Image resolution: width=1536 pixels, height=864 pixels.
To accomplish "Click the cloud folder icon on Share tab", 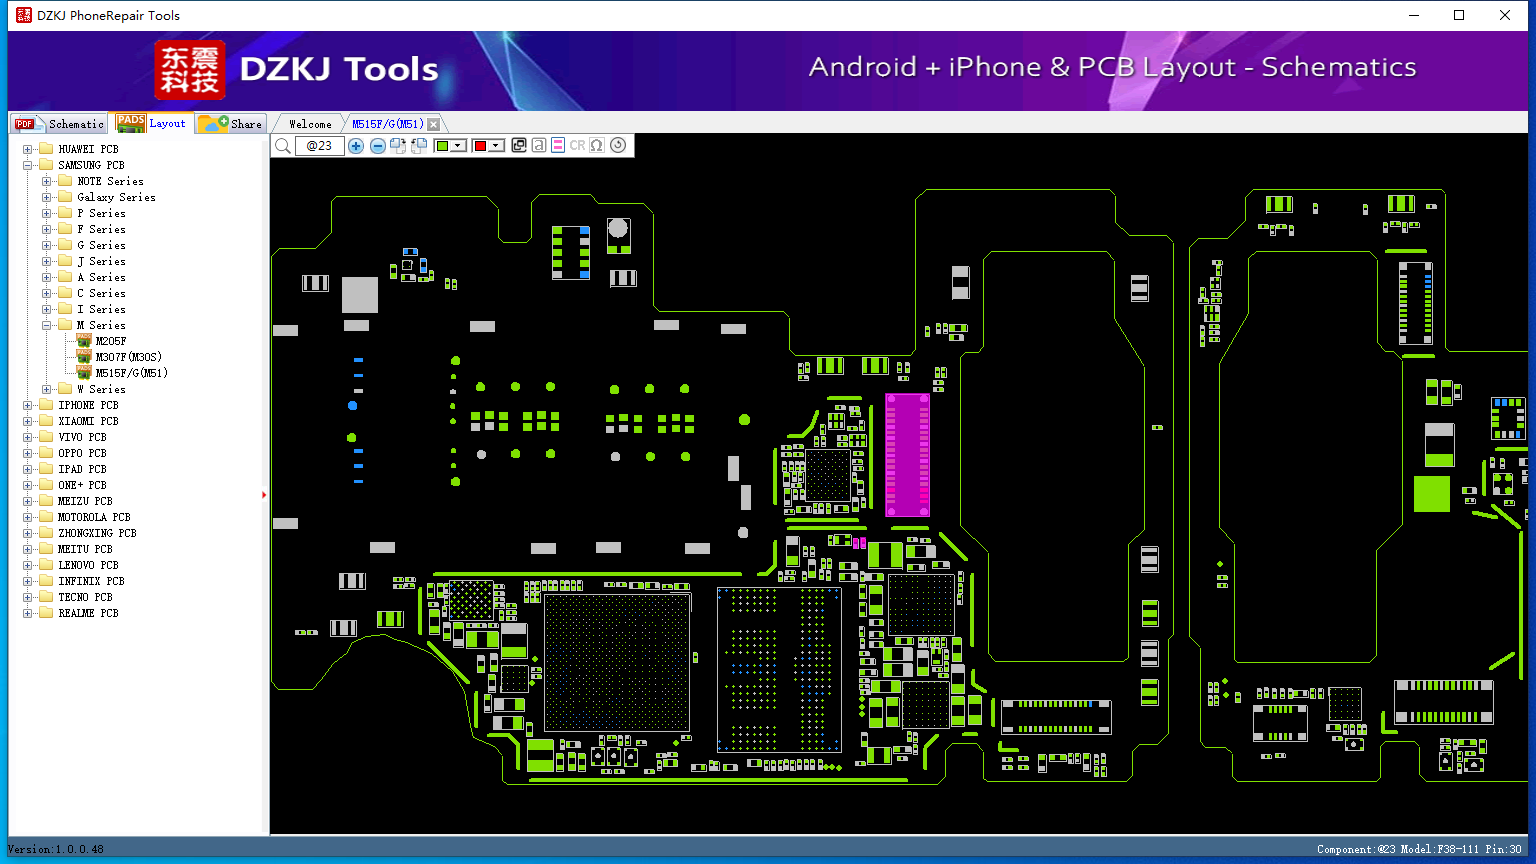I will point(213,123).
